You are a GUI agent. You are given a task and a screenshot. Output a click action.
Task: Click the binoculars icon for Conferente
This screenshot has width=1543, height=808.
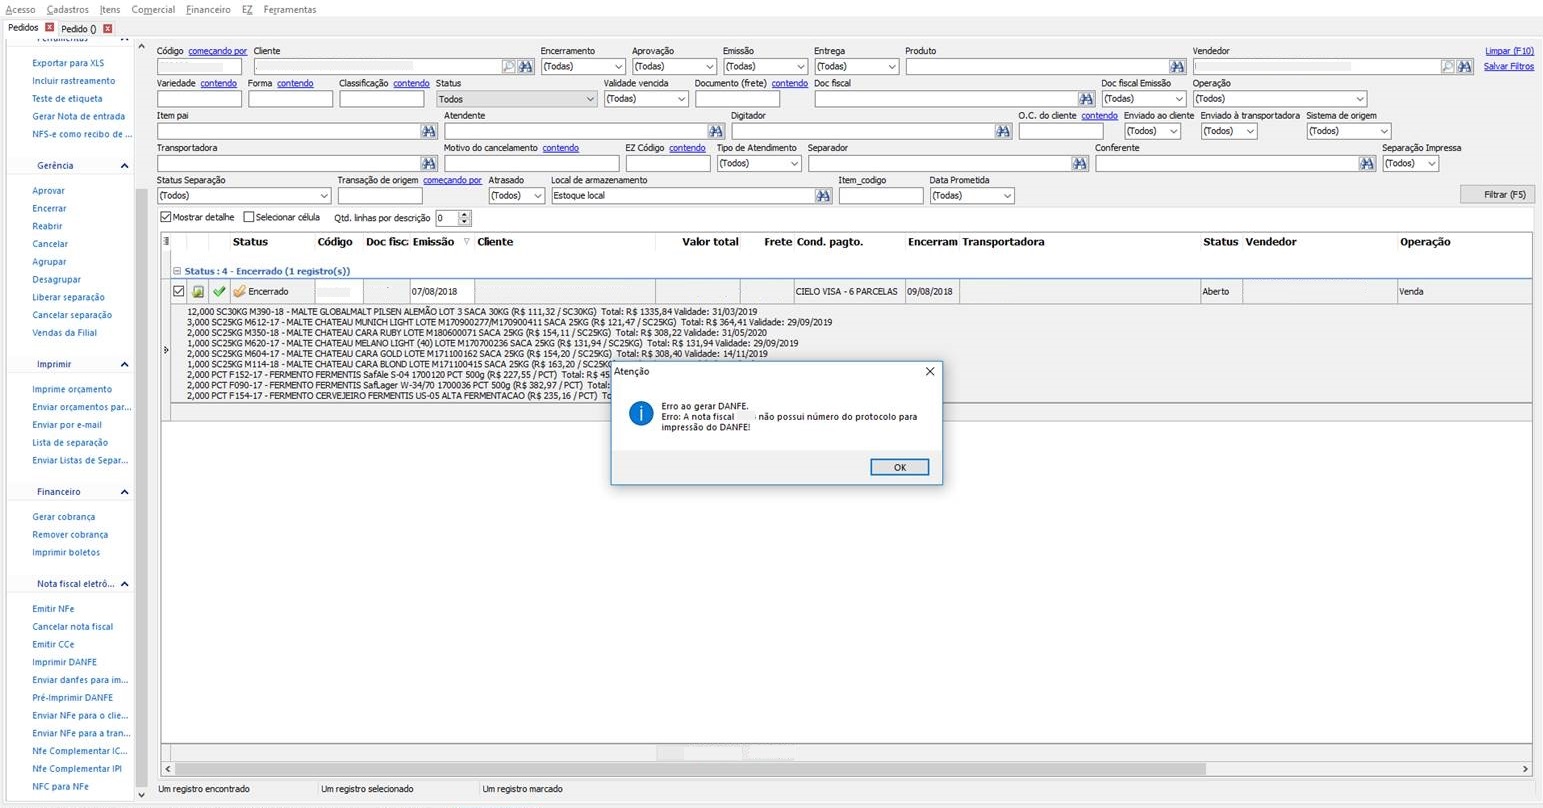[1367, 163]
